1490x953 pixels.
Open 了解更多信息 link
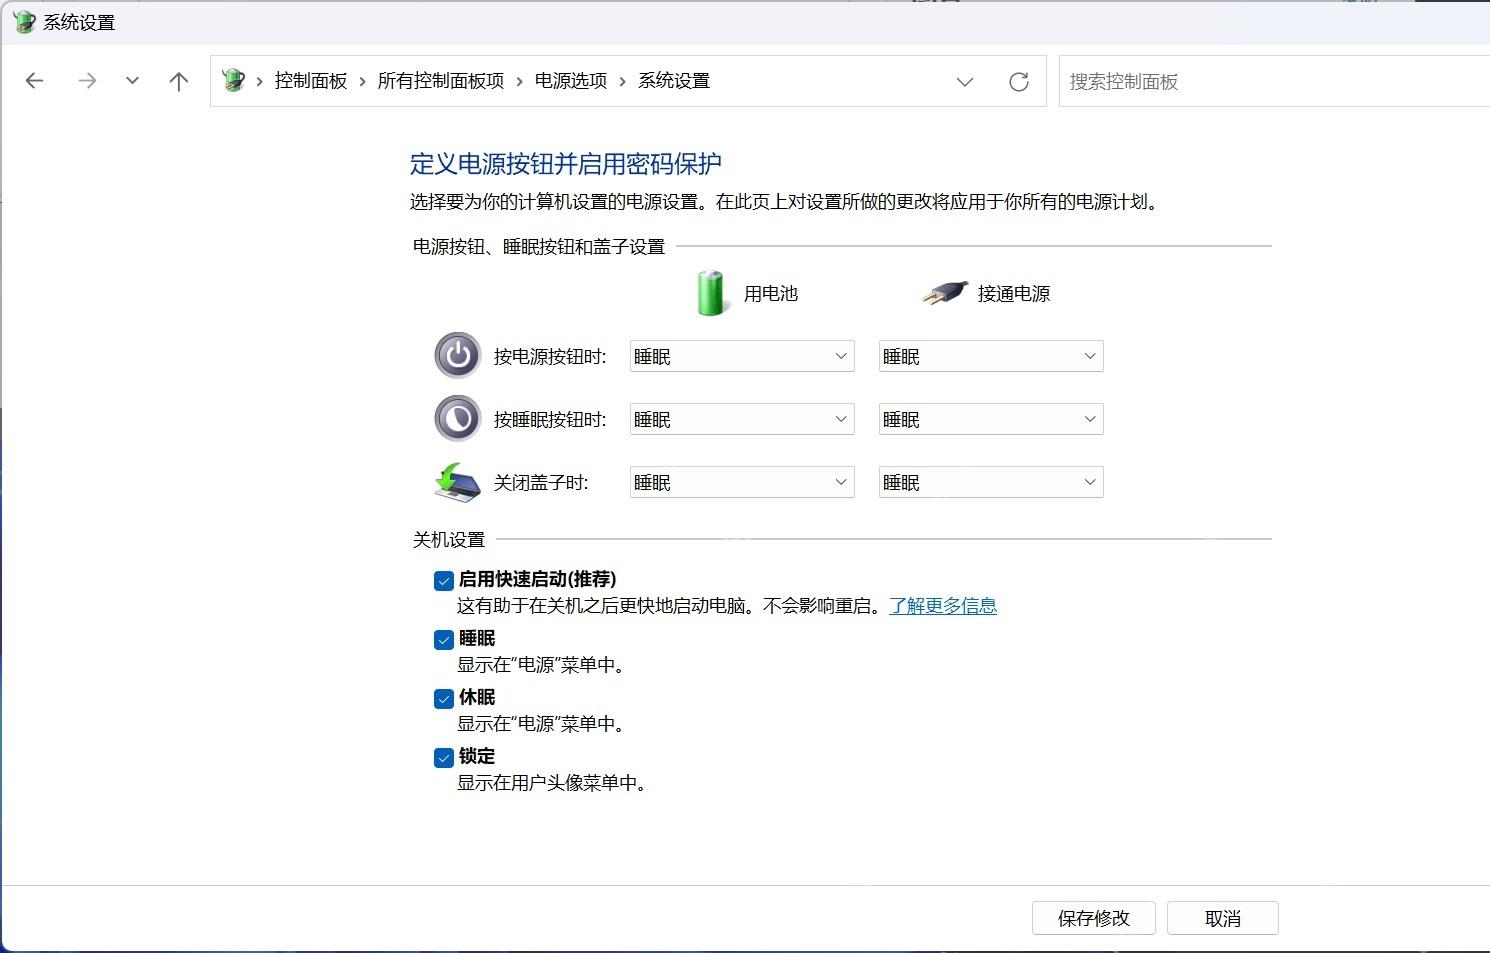click(943, 606)
